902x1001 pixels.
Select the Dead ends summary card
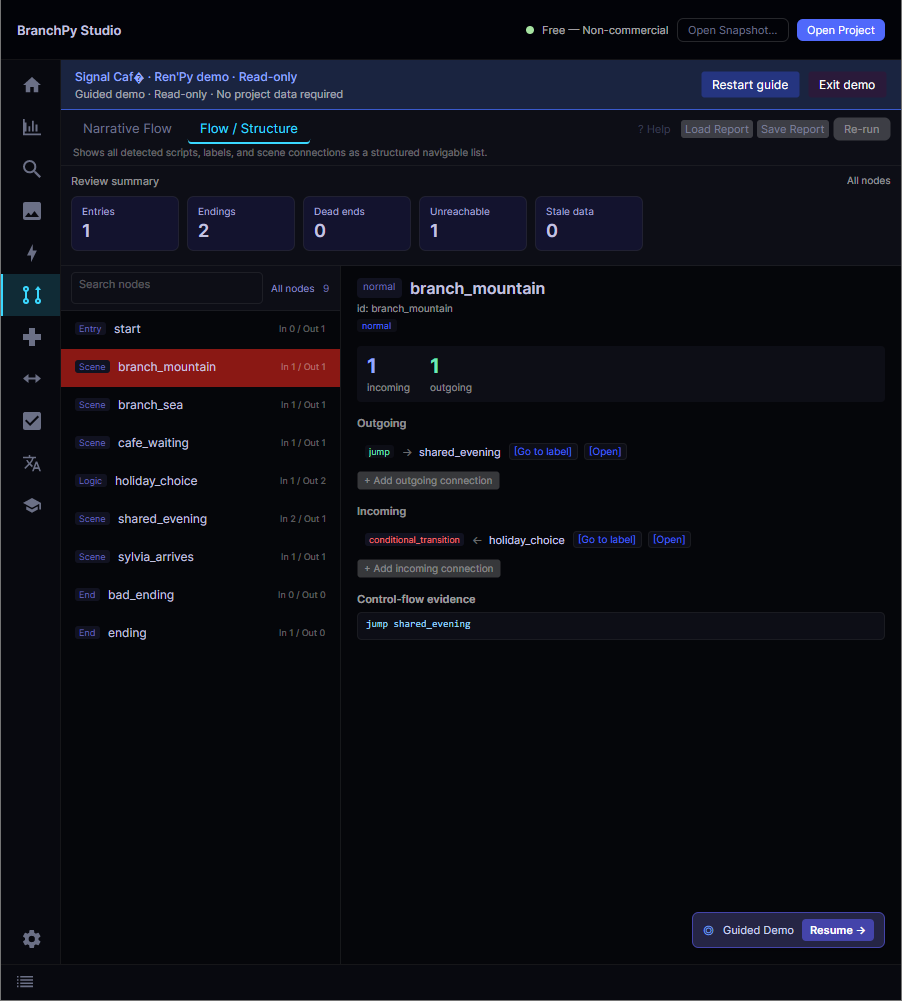pyautogui.click(x=357, y=223)
